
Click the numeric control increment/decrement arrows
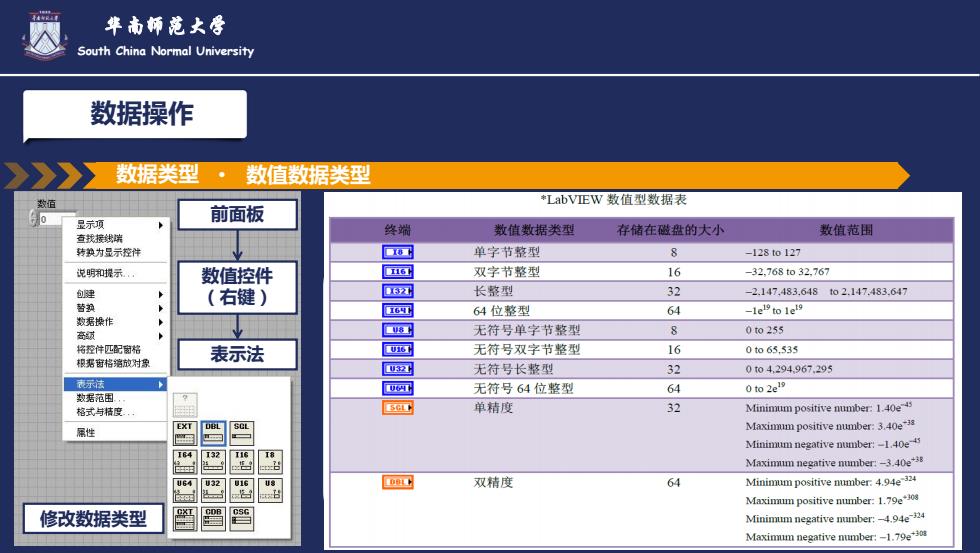33,219
